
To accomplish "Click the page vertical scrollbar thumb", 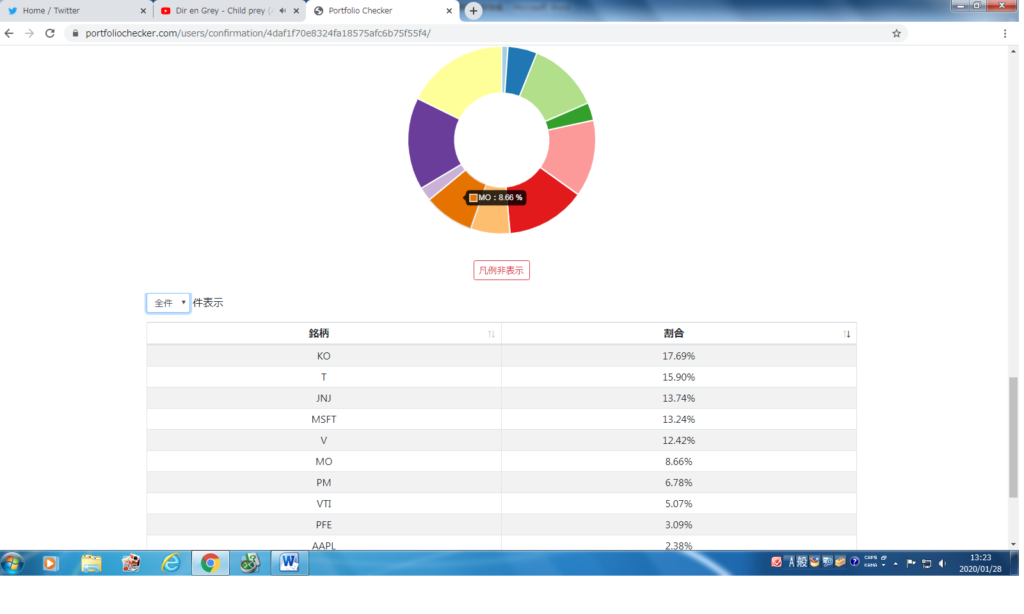I will pos(1014,437).
